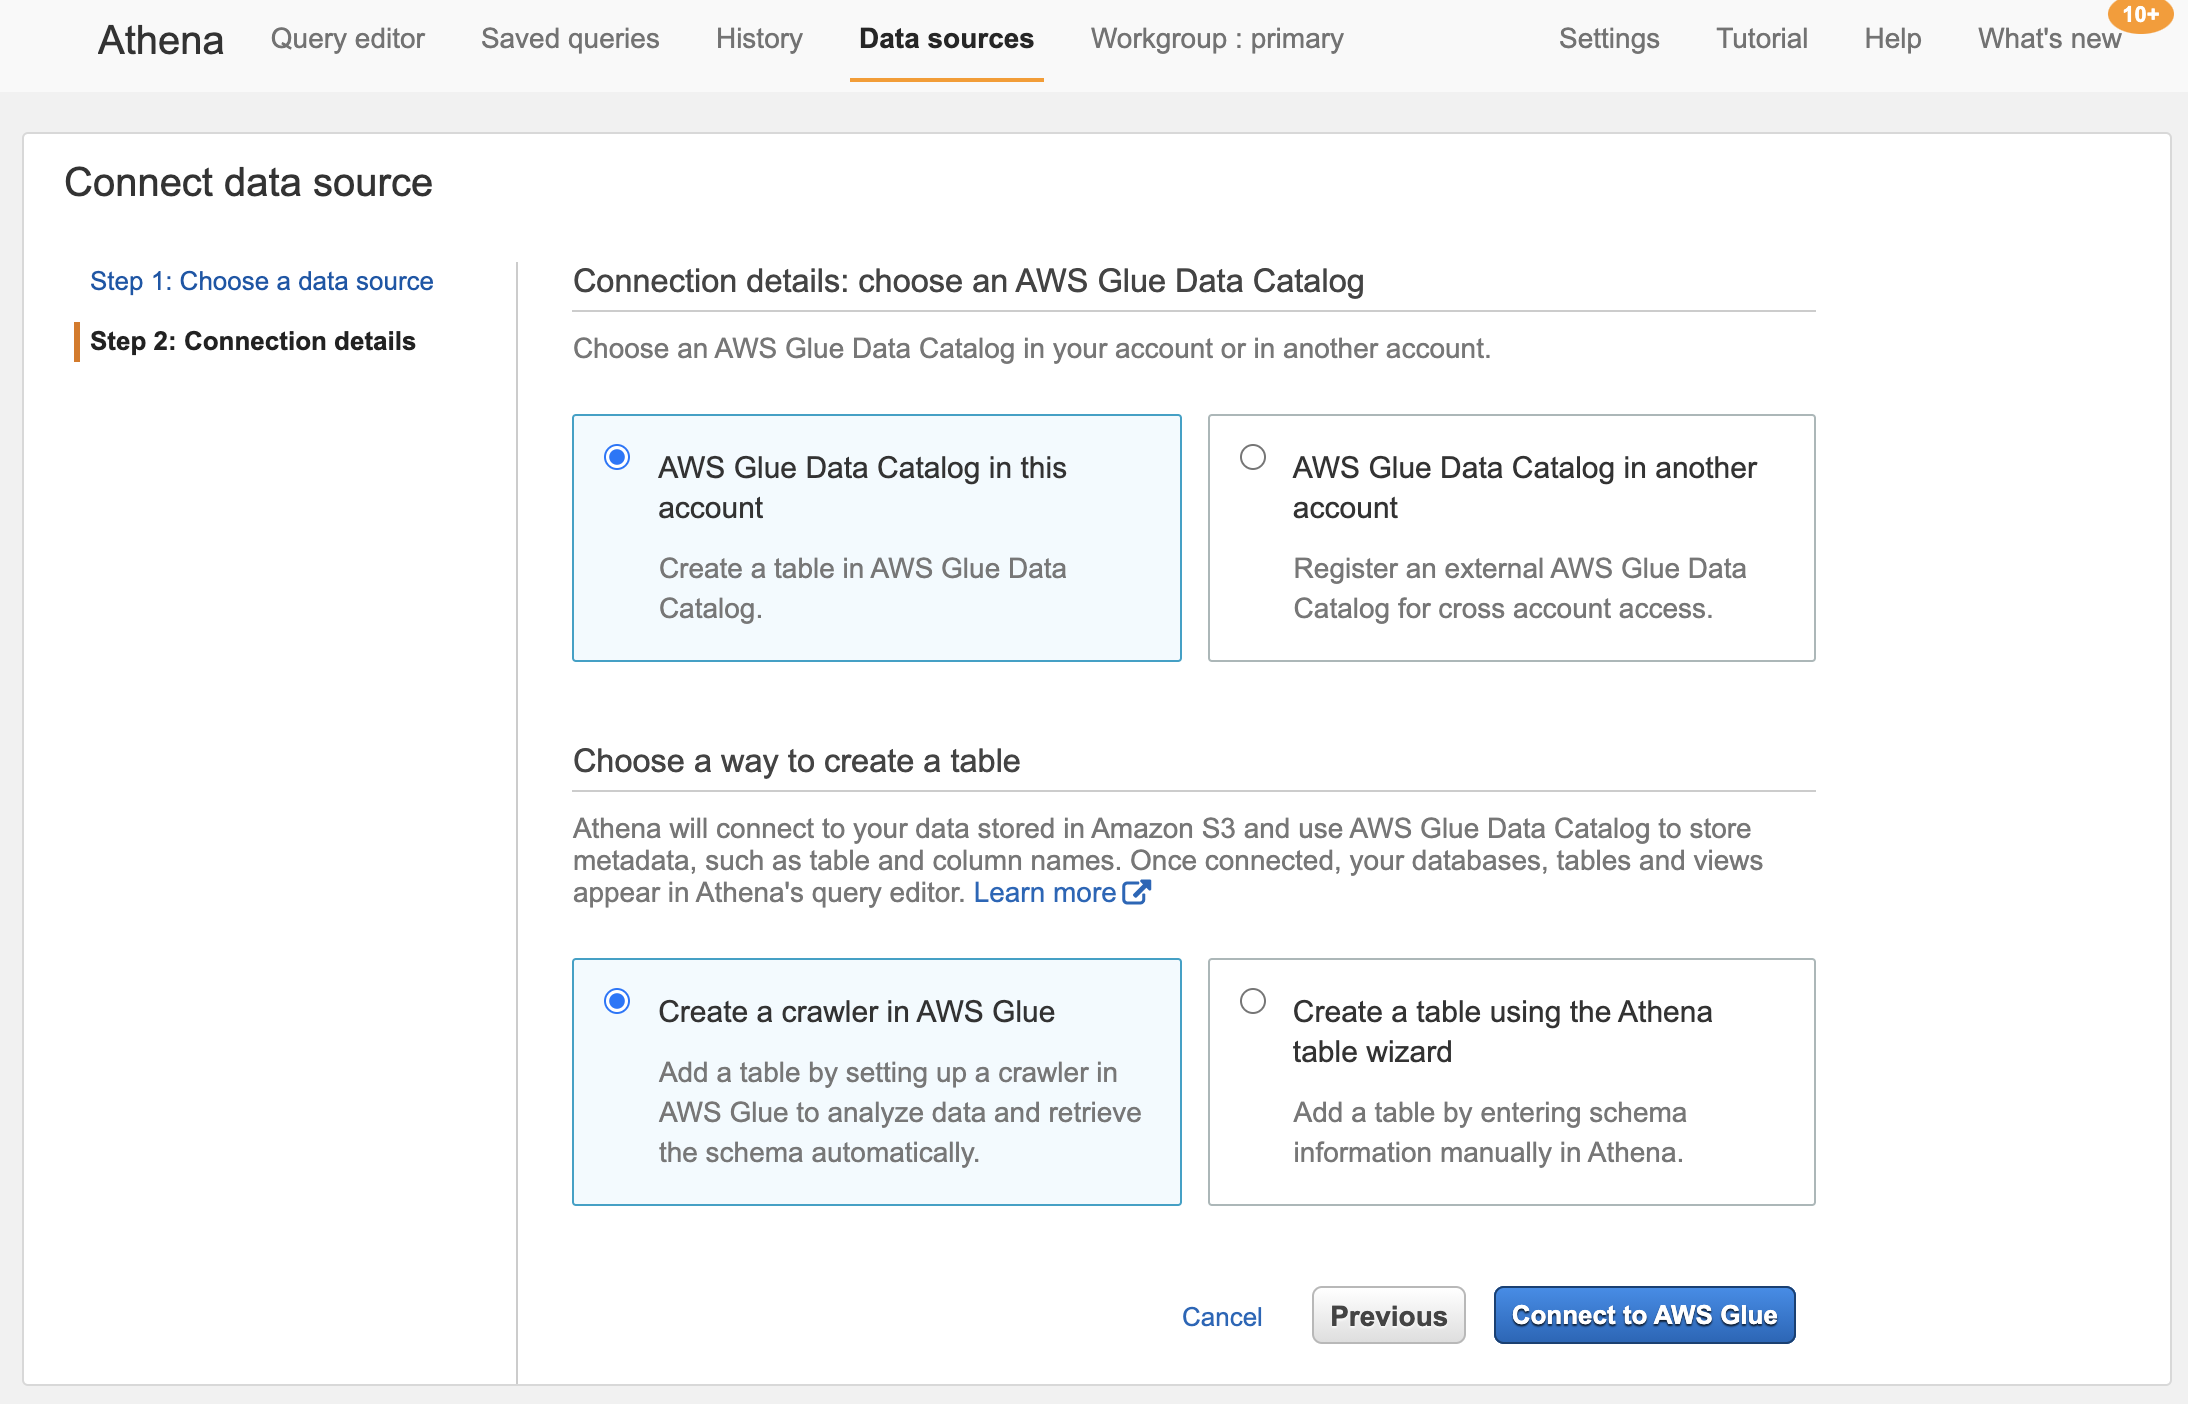The image size is (2188, 1404).
Task: Open Saved queries
Action: point(569,39)
